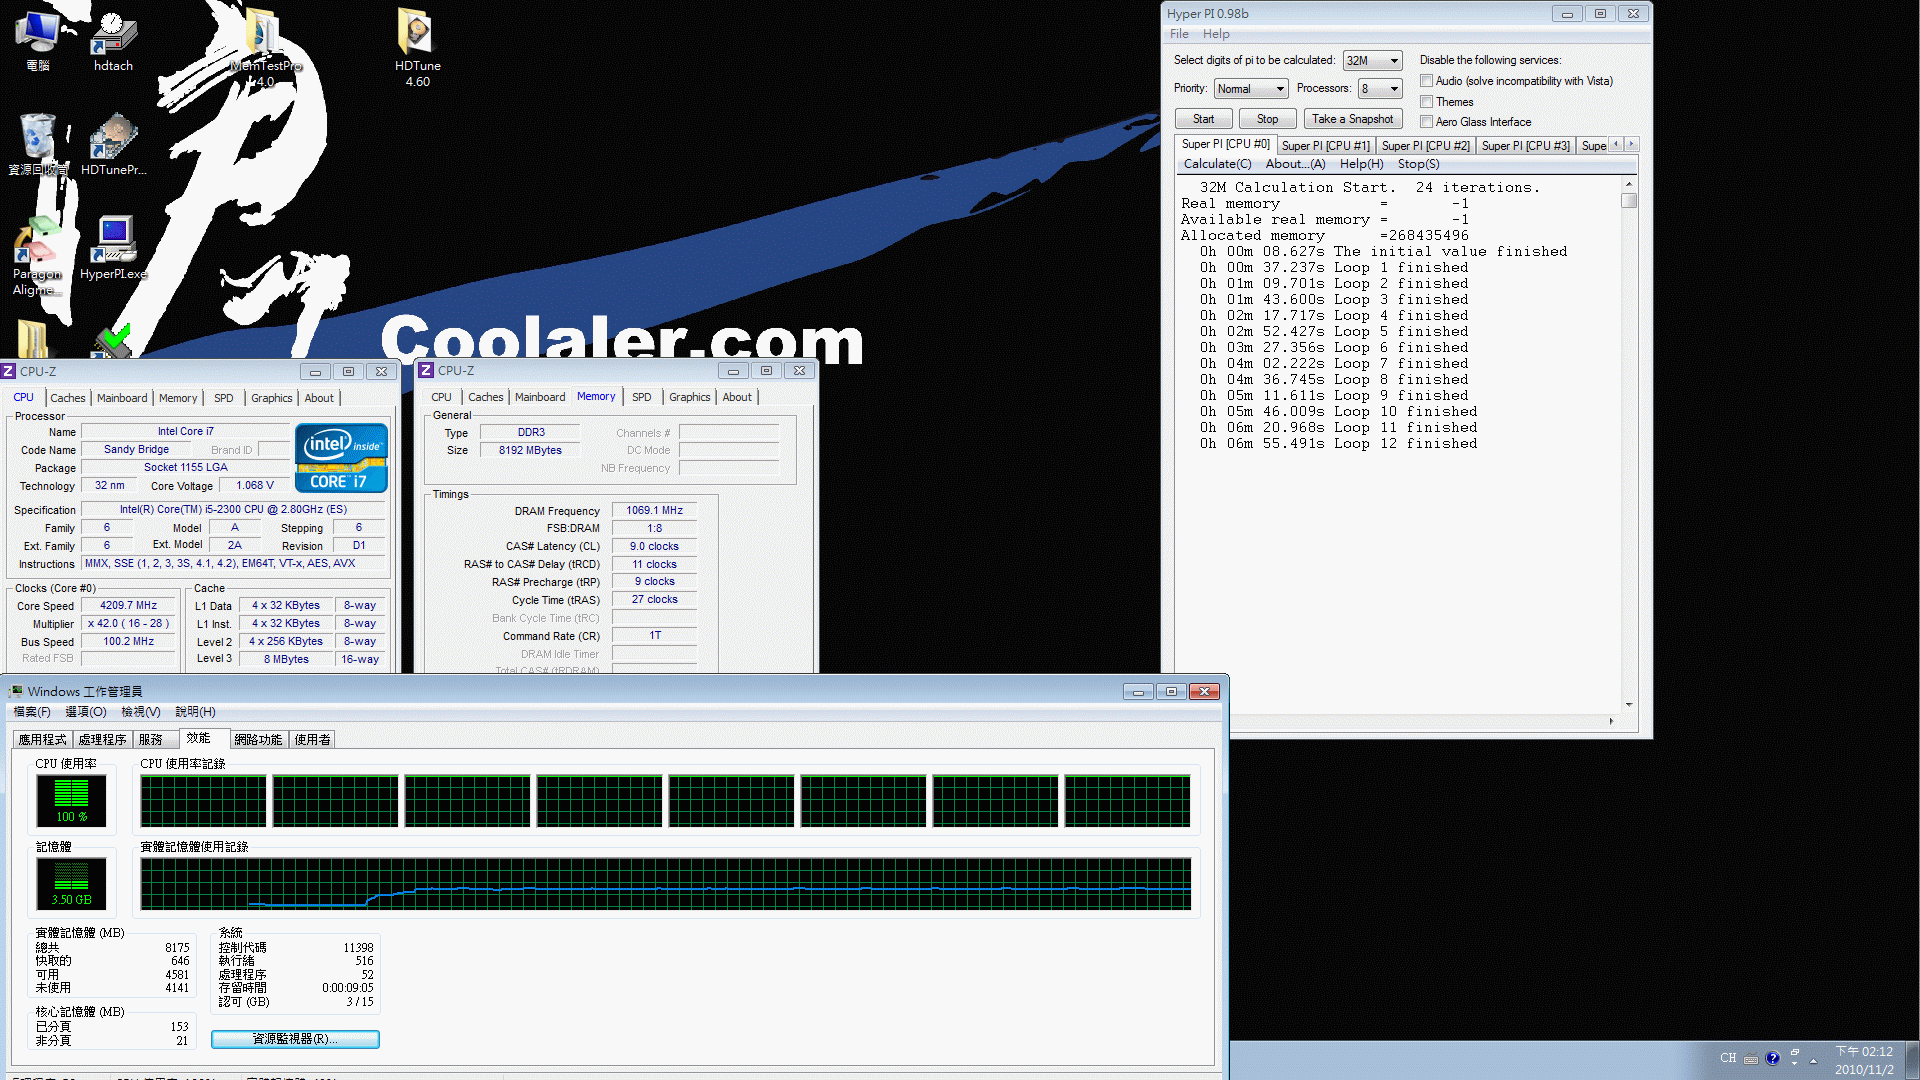1920x1080 pixels.
Task: Open About...(A) menu in Super PI
Action: [x=1295, y=164]
